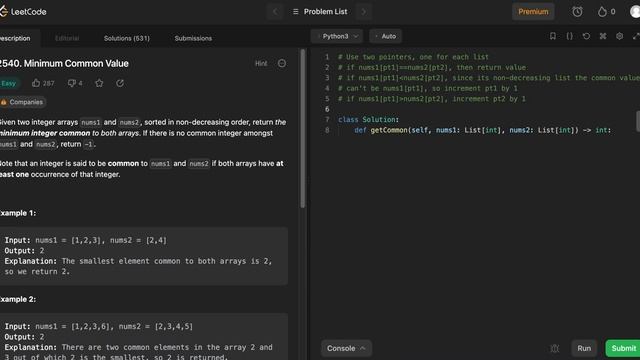
Task: Click the circle icon next to Hint
Action: point(282,63)
